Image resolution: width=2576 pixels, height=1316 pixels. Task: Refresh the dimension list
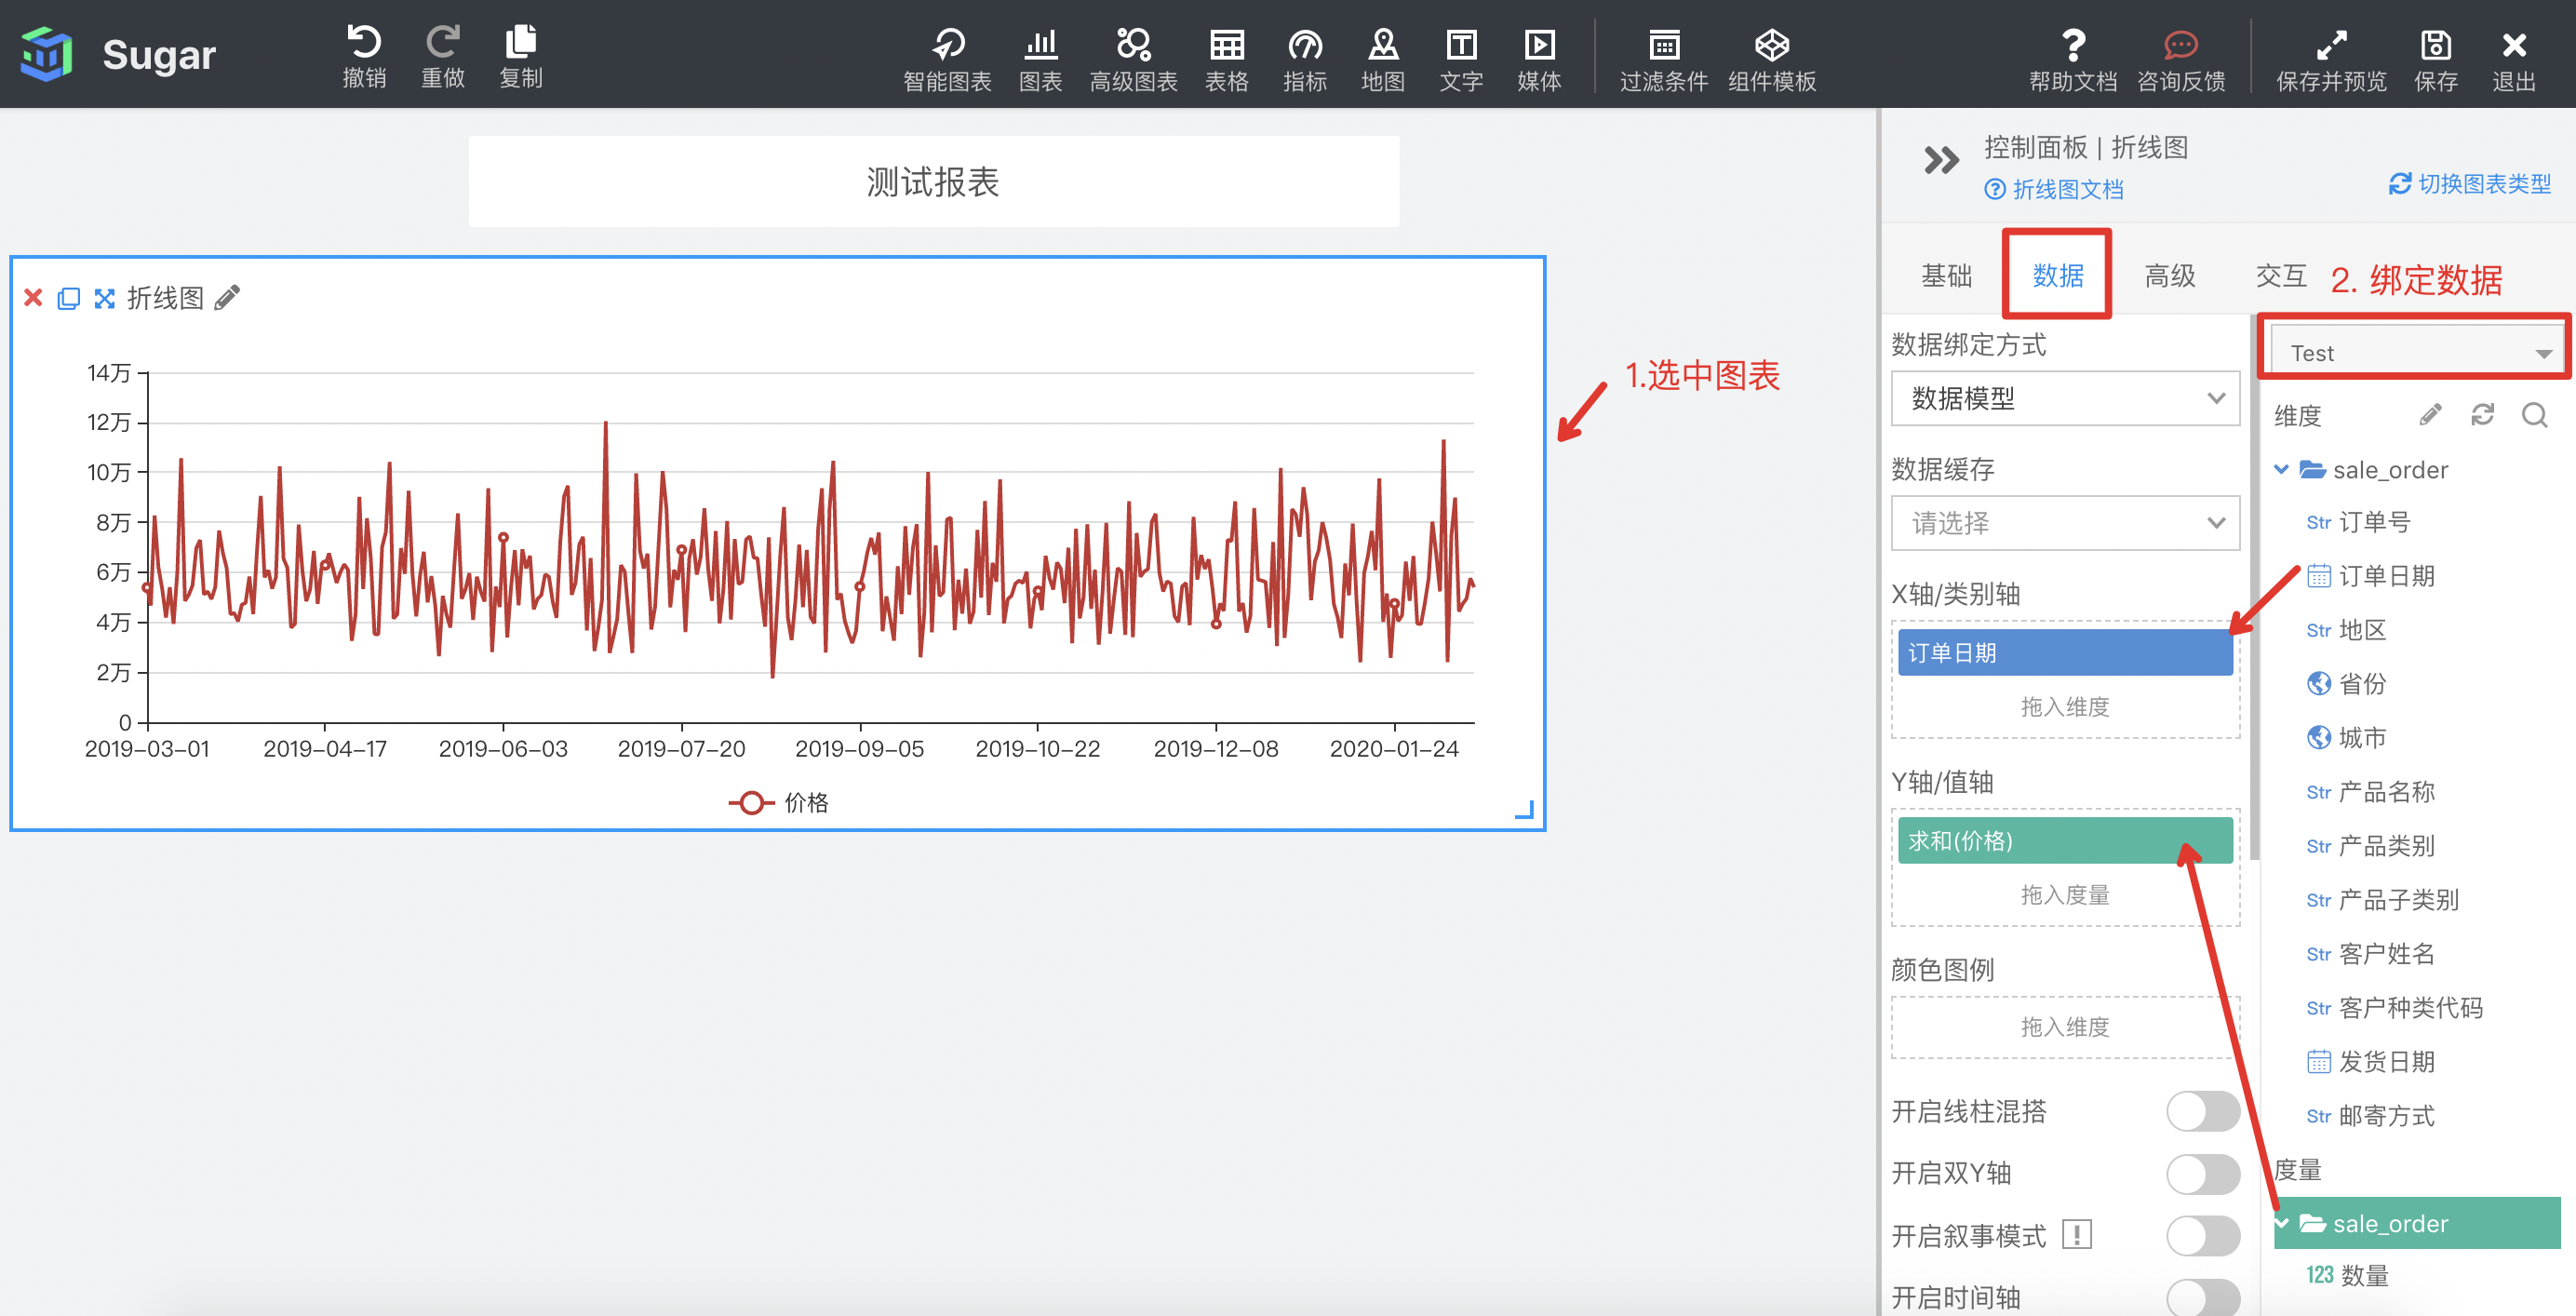point(2482,415)
